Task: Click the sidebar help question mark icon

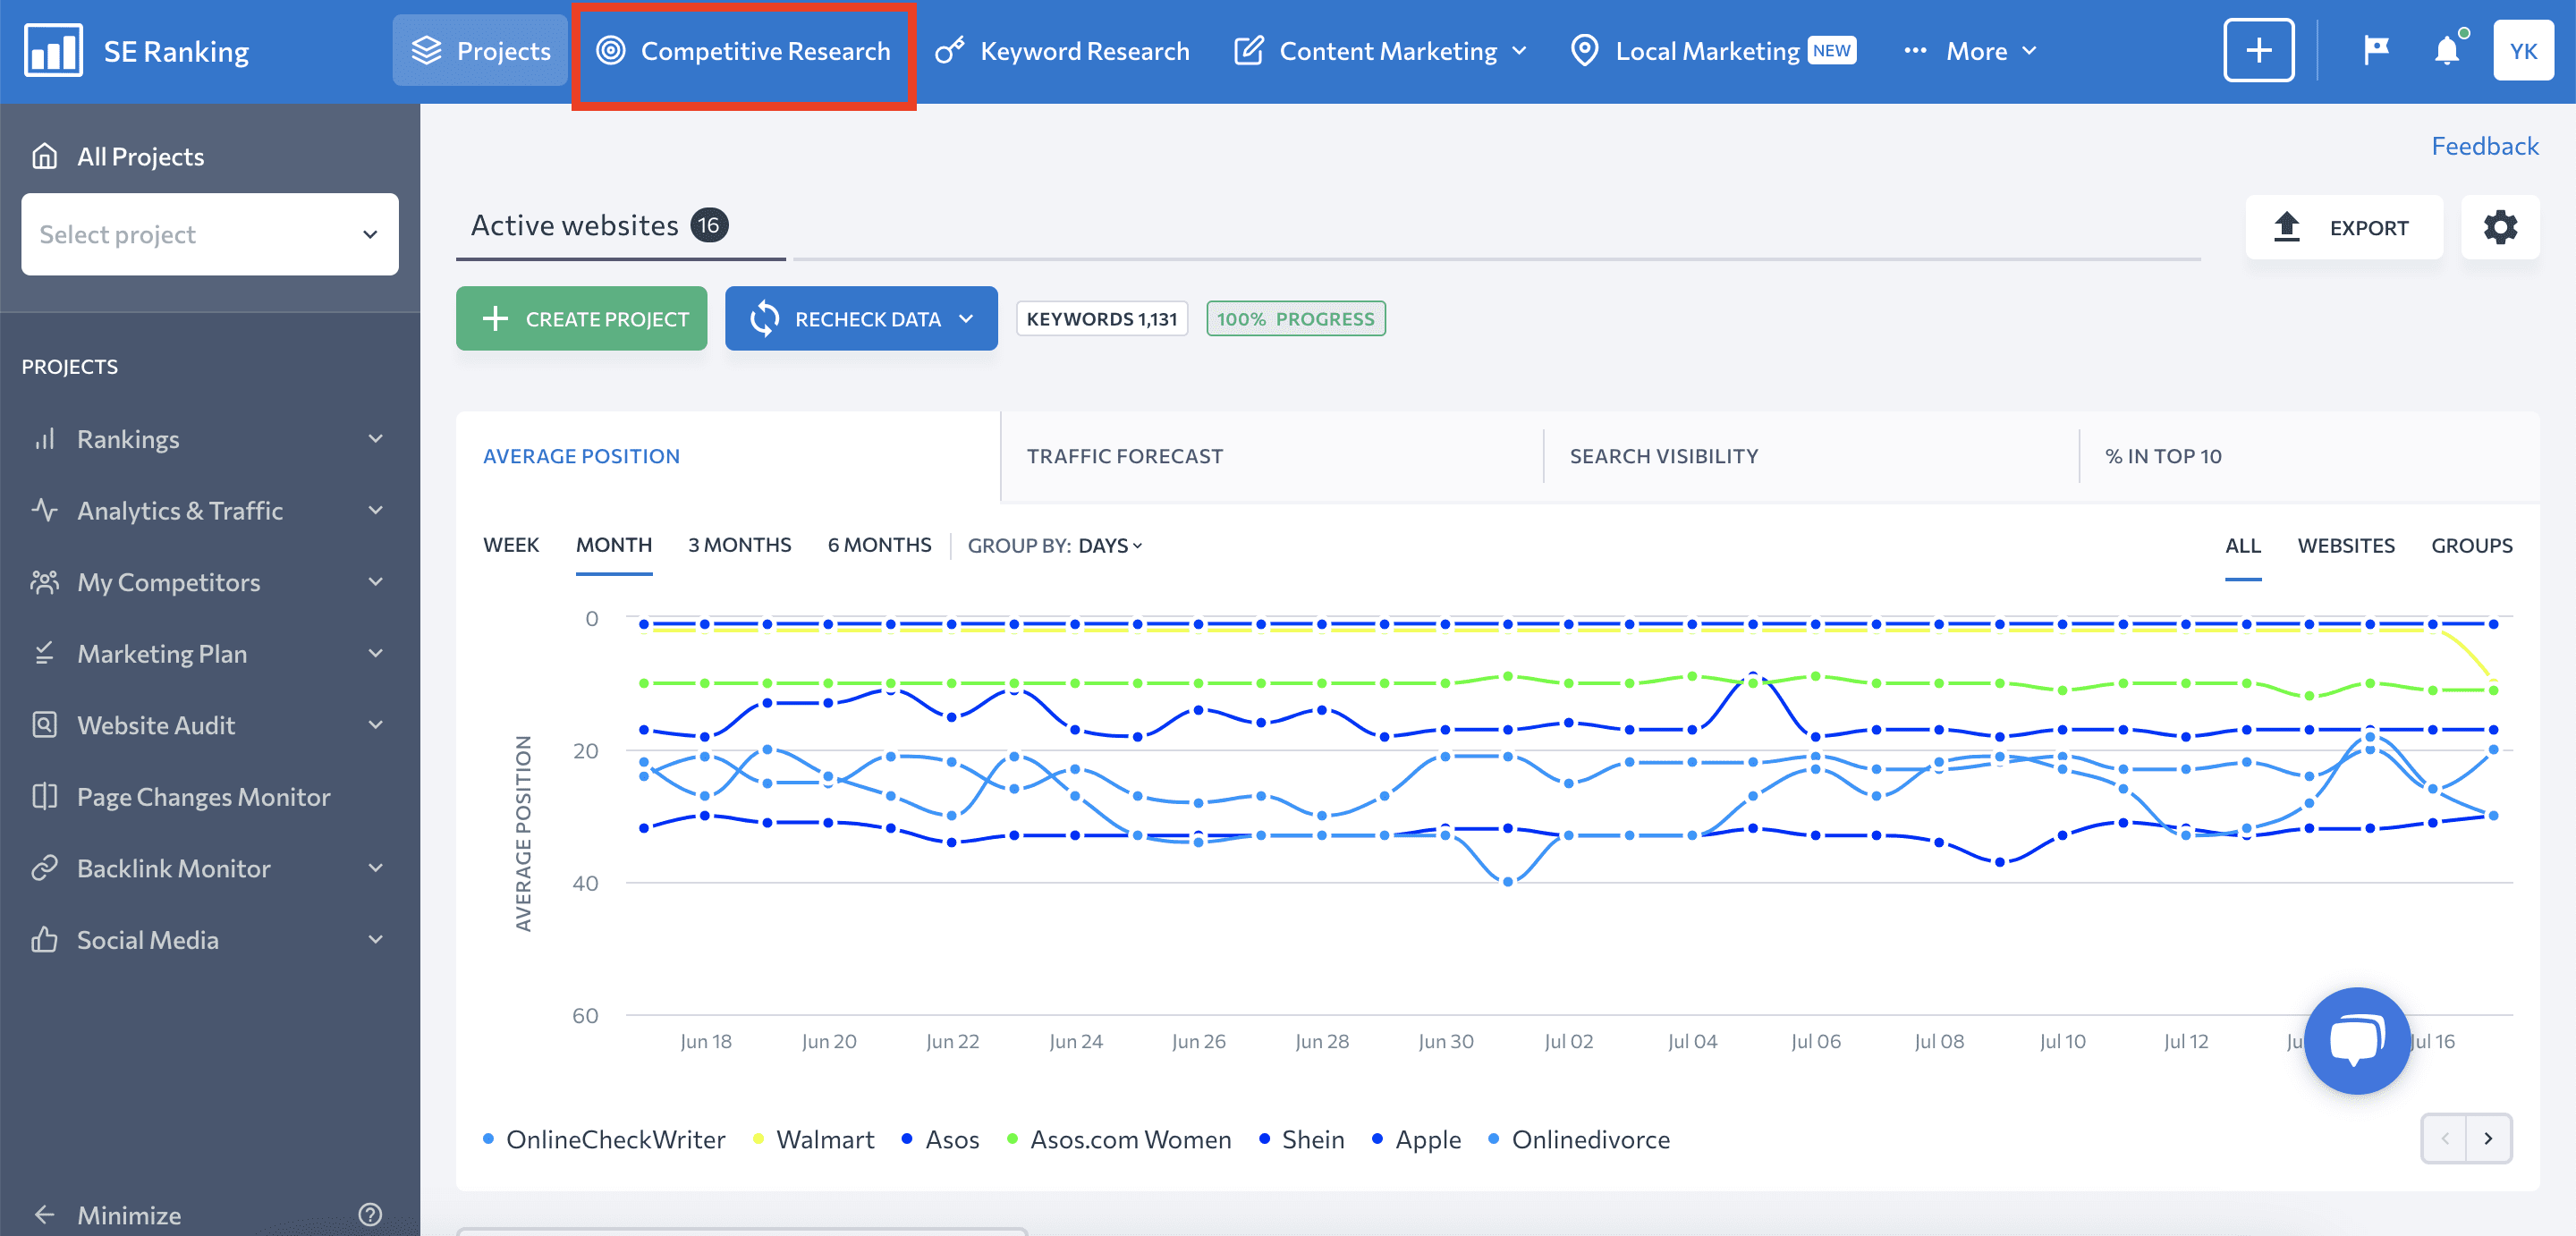Action: [x=370, y=1214]
